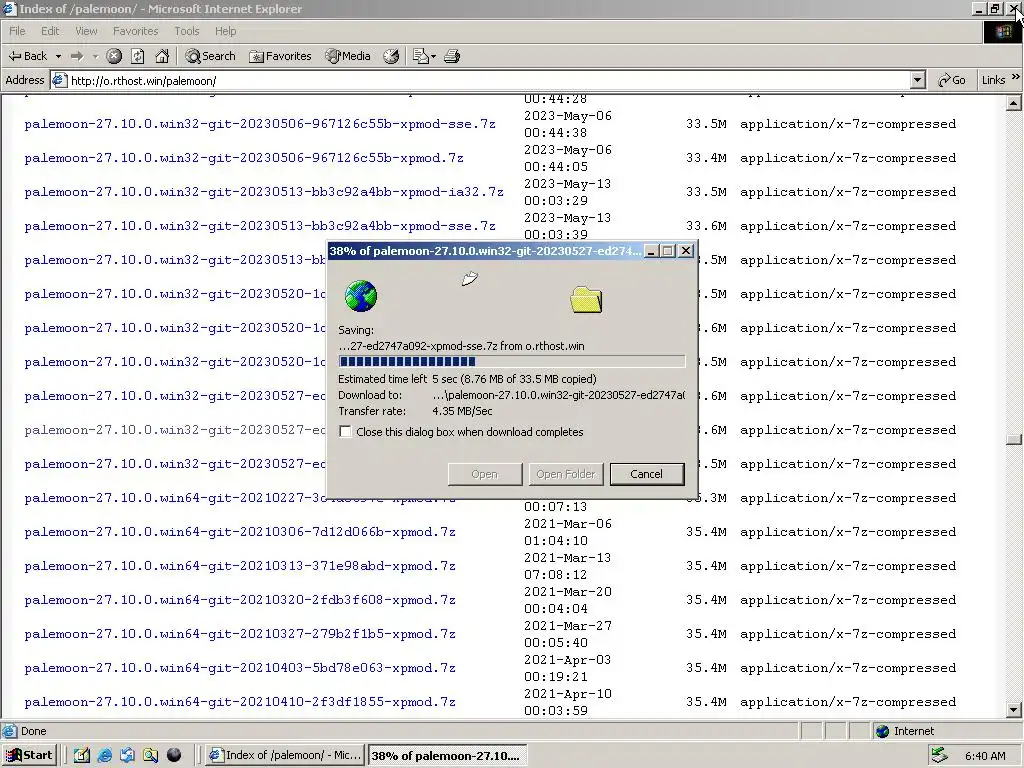Click date '2021-Mar-06' in listing
Image resolution: width=1024 pixels, height=768 pixels.
tap(568, 524)
